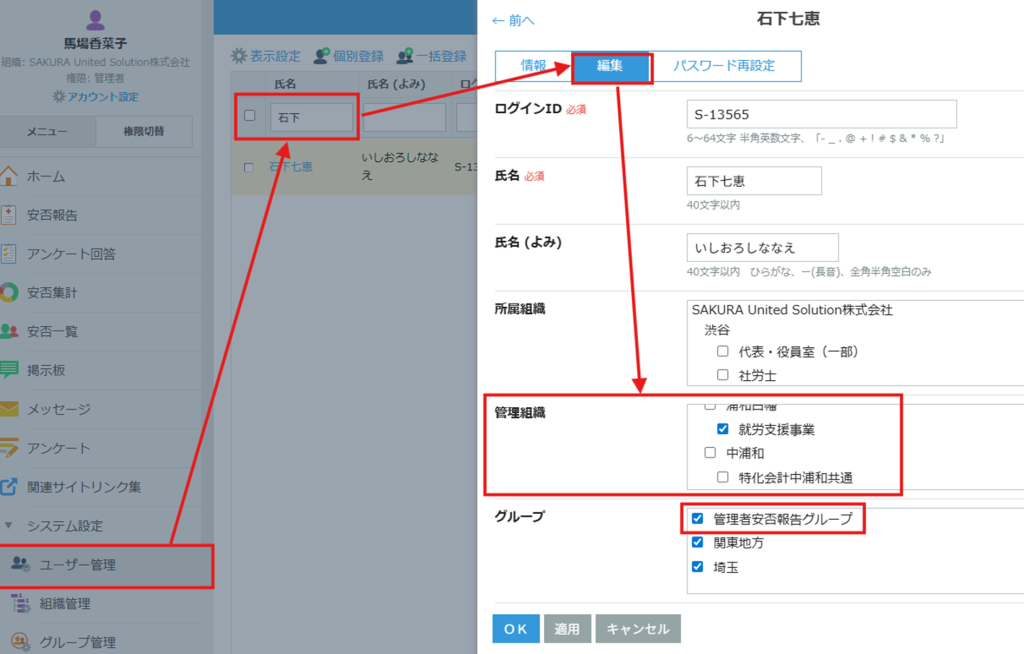Image resolution: width=1024 pixels, height=654 pixels.
Task: Open the アカウント設定 link
Action: tap(96, 97)
